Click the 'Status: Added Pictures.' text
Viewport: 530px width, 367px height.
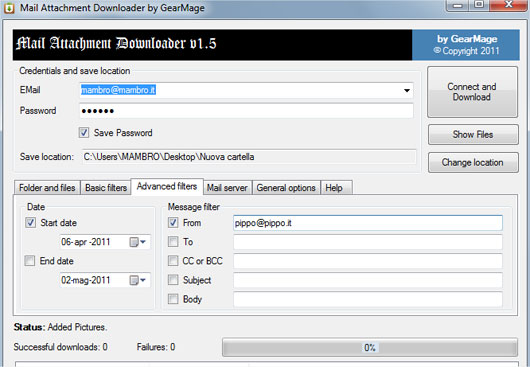pyautogui.click(x=60, y=327)
